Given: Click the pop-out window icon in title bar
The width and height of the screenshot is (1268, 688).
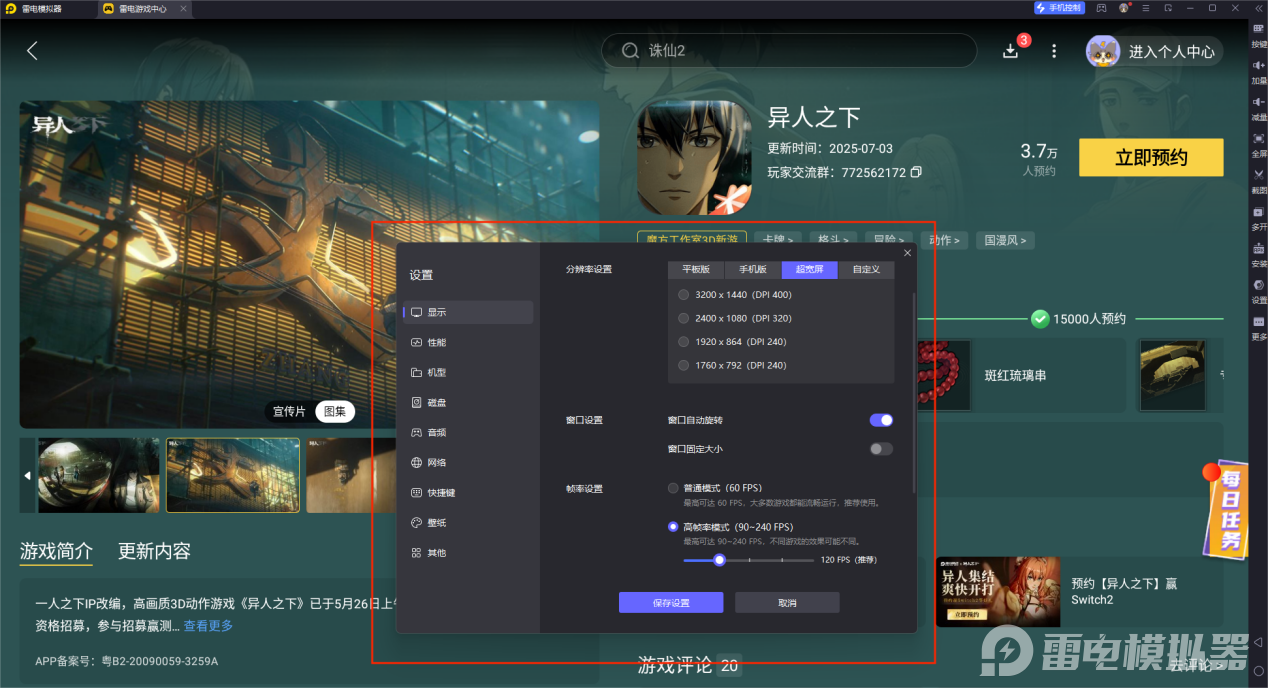Looking at the screenshot, I should (1168, 8).
